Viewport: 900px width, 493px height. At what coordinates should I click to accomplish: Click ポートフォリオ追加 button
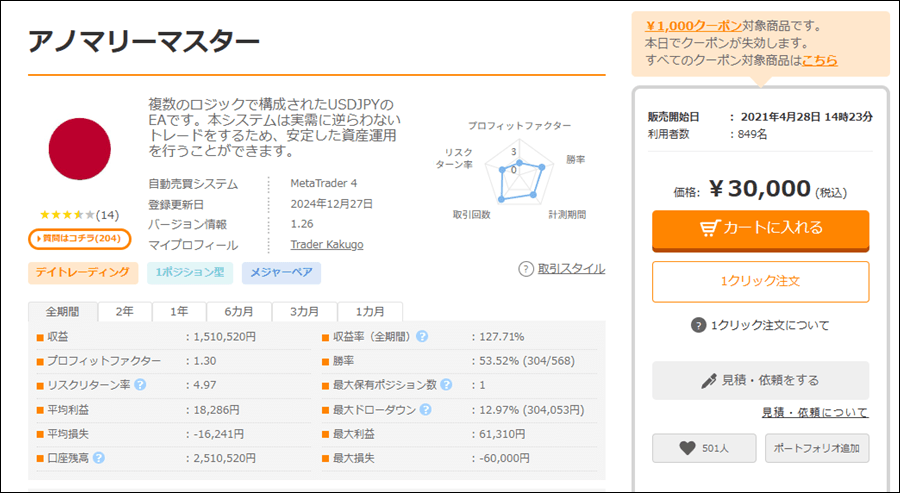pyautogui.click(x=817, y=448)
